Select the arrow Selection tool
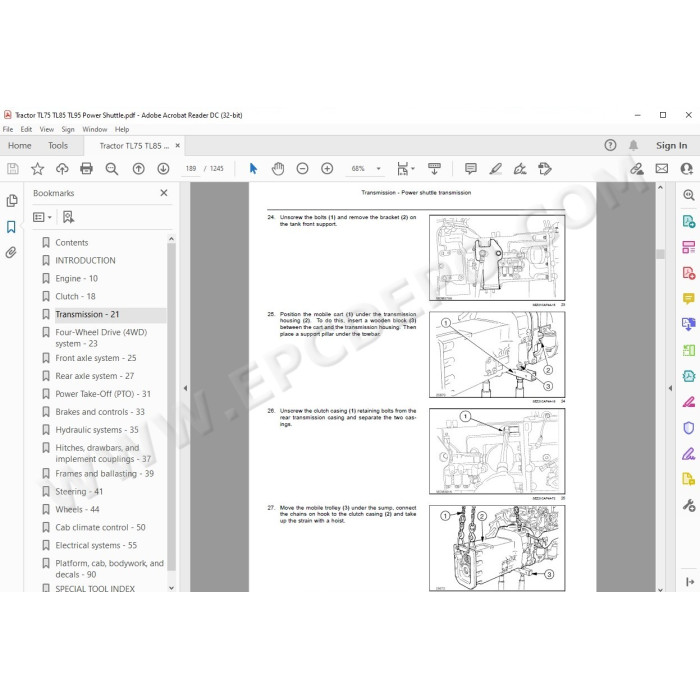 click(x=253, y=169)
